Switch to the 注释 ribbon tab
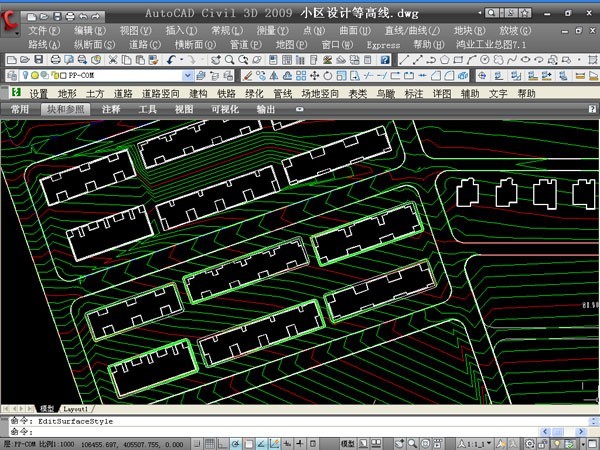Screen dimensions: 600x450 pyautogui.click(x=111, y=109)
